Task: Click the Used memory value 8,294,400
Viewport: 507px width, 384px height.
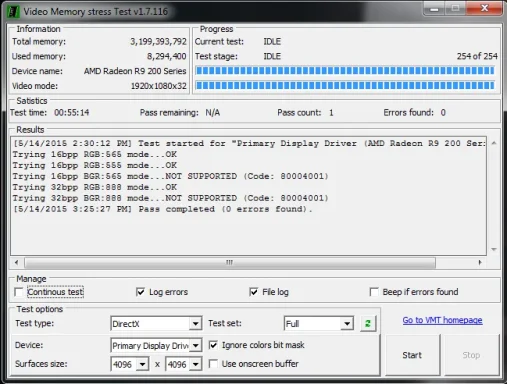Action: tap(167, 56)
